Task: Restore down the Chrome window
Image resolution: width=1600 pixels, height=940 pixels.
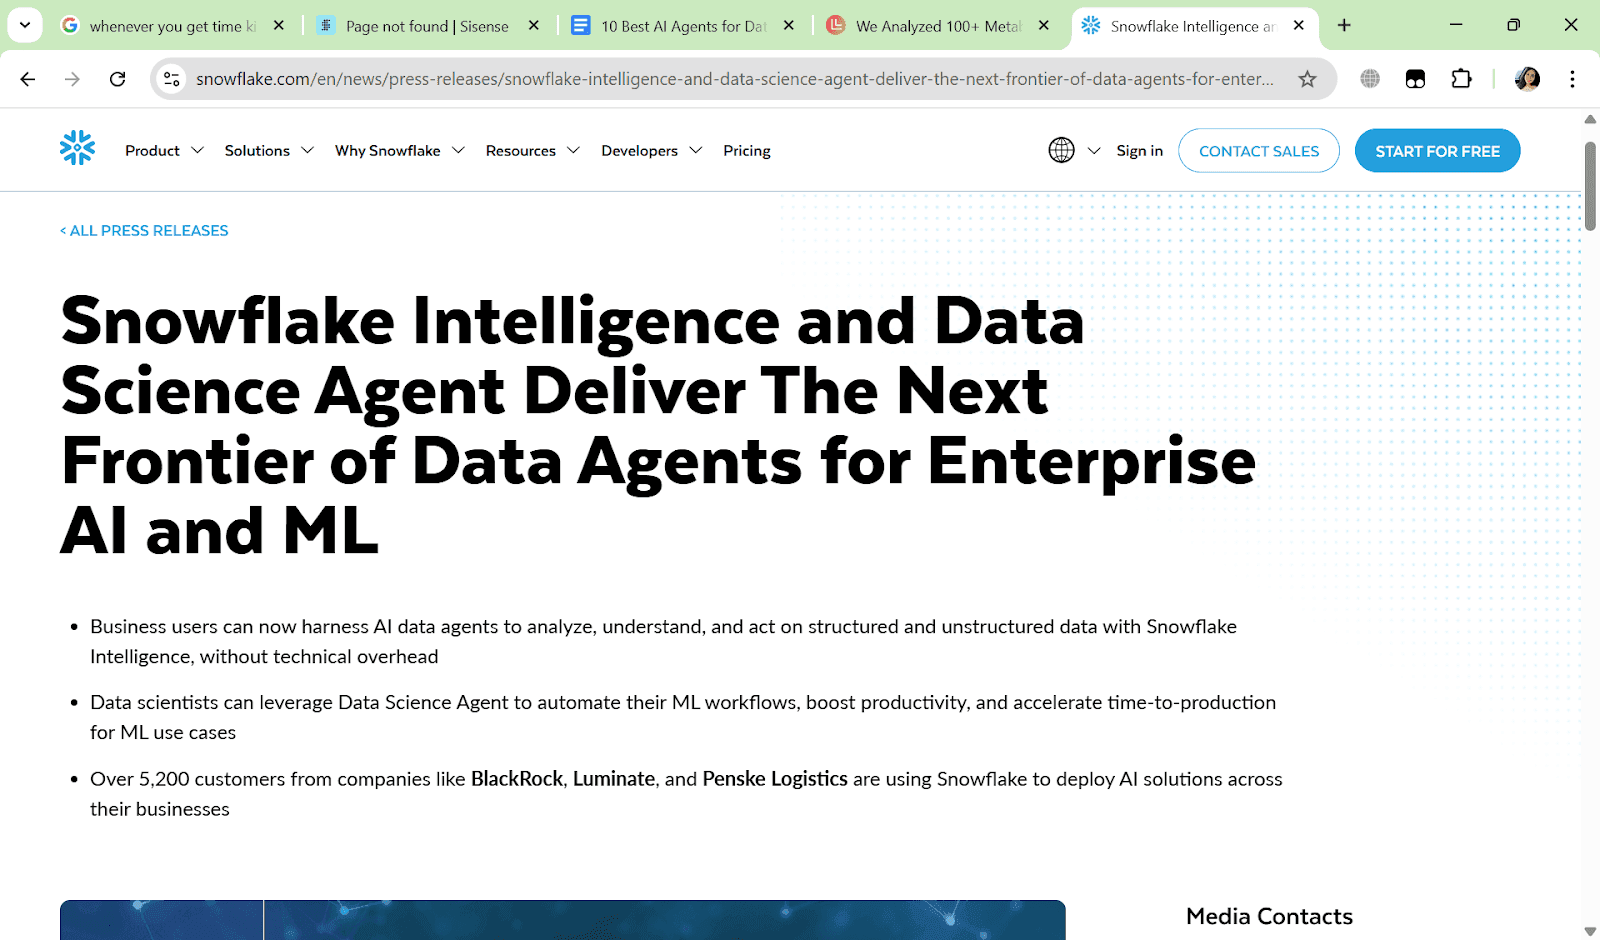Action: (1513, 25)
